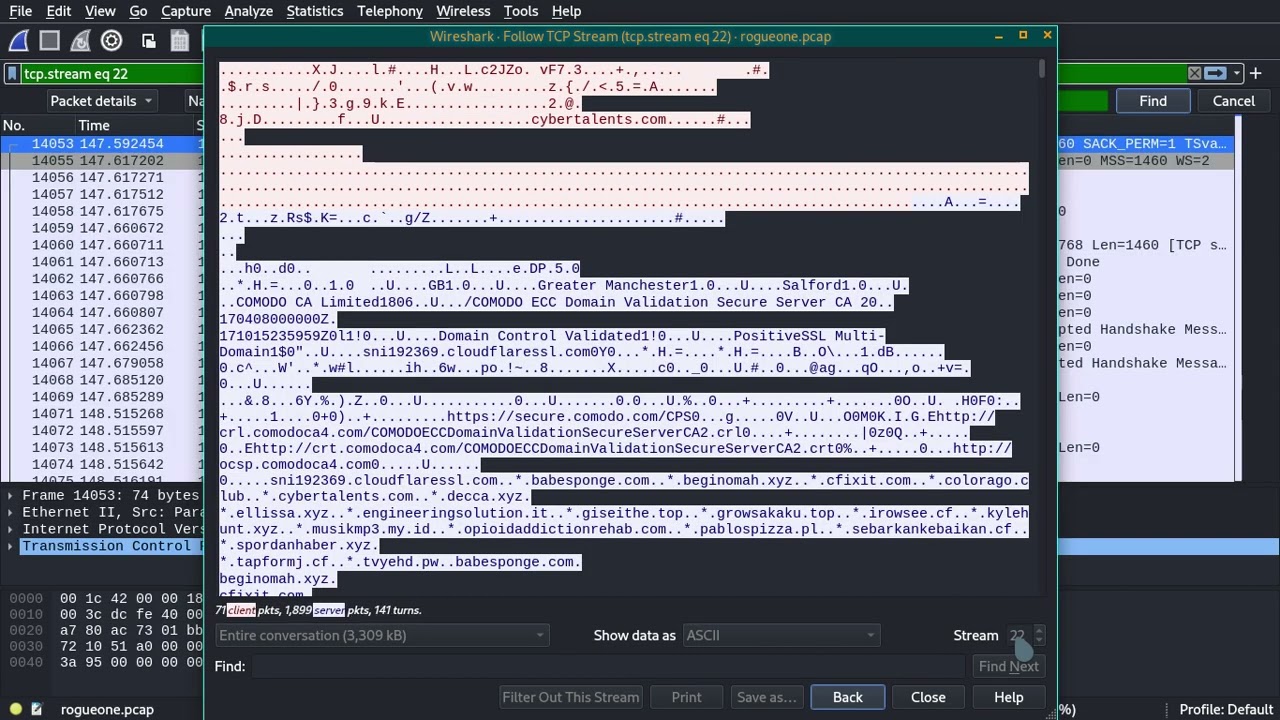The image size is (1280, 720).
Task: Click the stop capture square icon
Action: pos(50,41)
